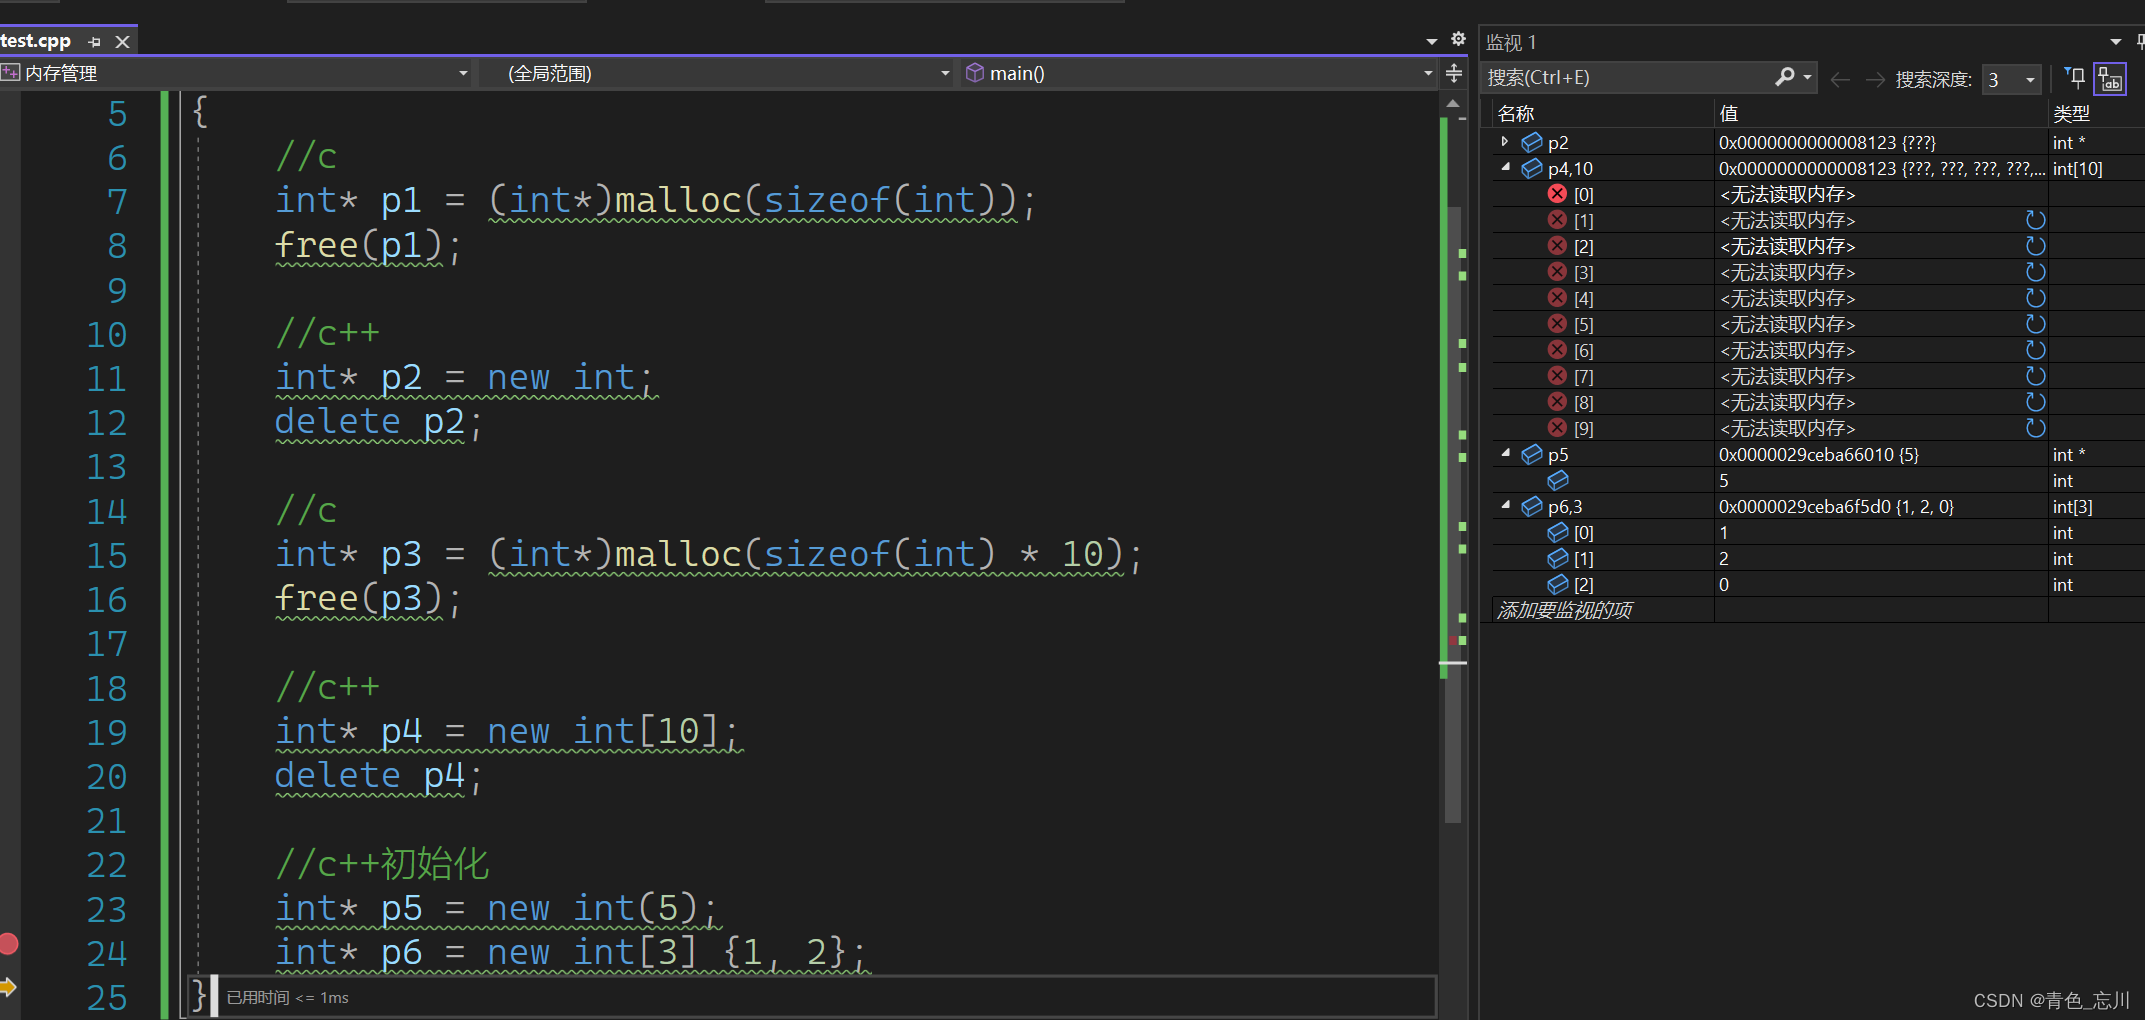The width and height of the screenshot is (2145, 1020).
Task: Click the watch search magnifier icon
Action: pyautogui.click(x=1785, y=77)
